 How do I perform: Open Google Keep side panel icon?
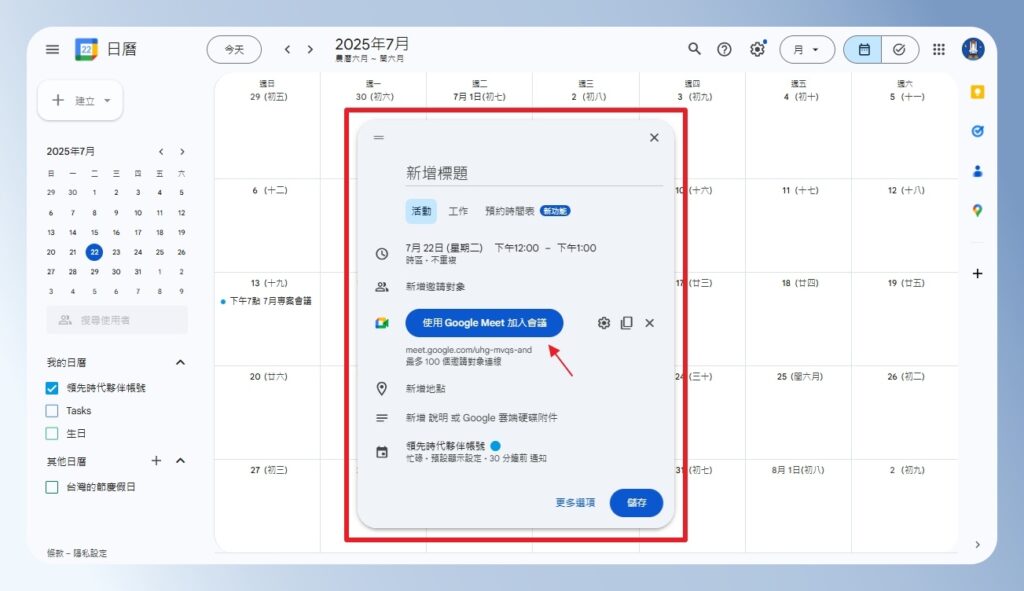click(977, 92)
